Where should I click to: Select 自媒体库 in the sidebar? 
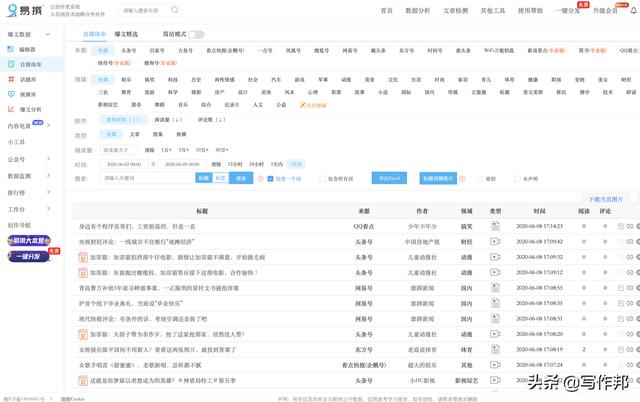[x=31, y=64]
